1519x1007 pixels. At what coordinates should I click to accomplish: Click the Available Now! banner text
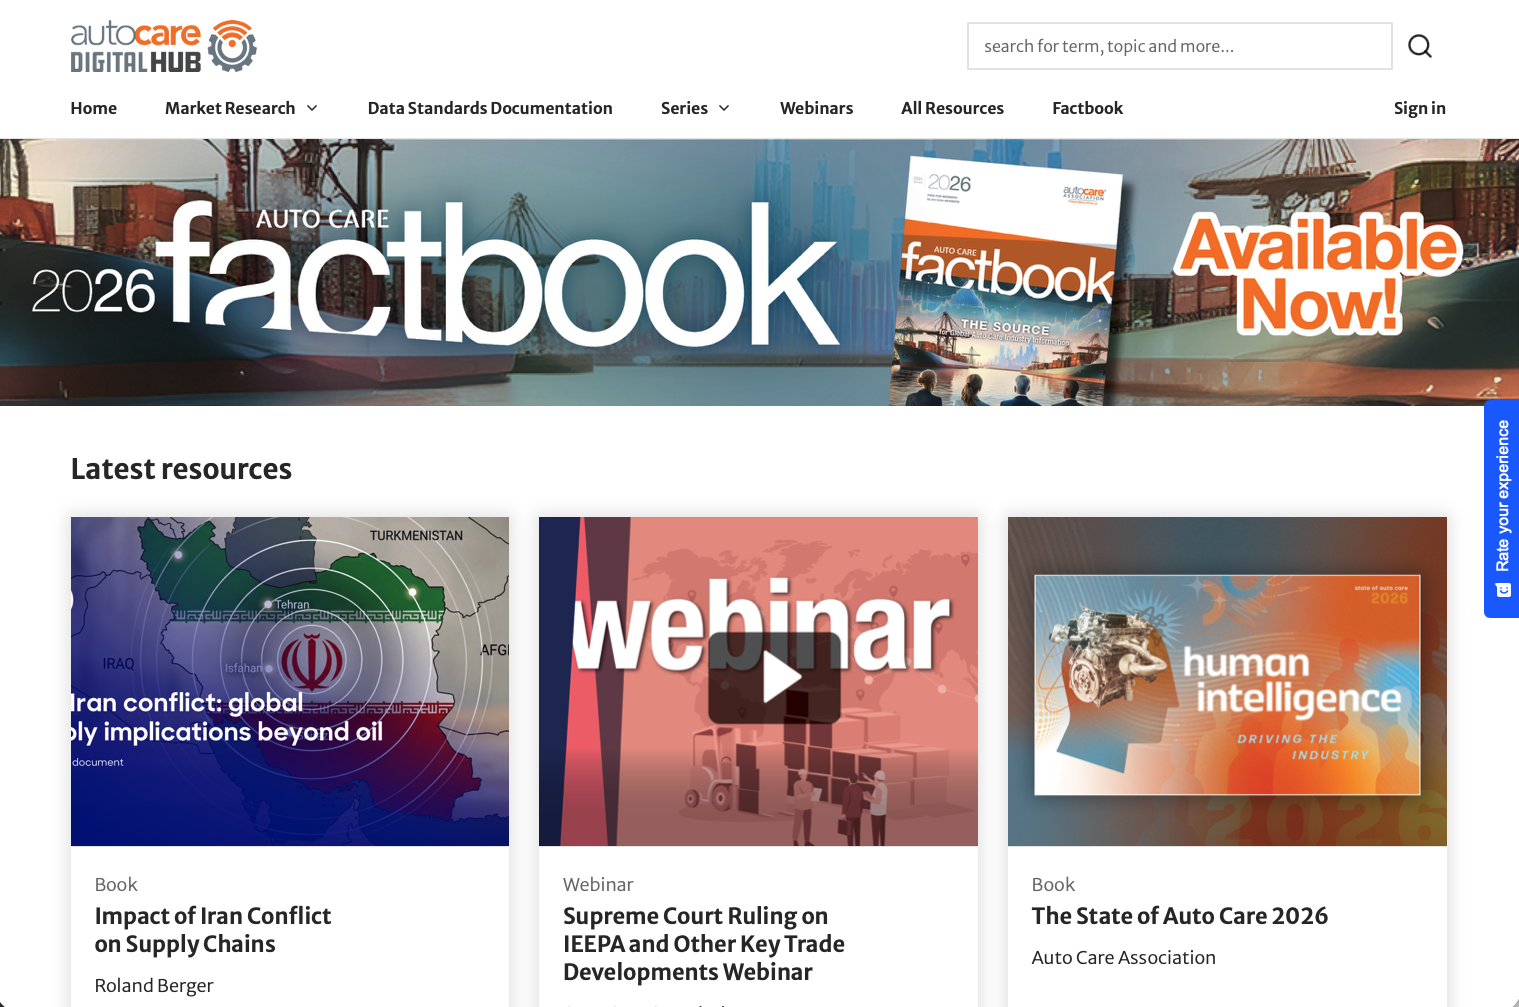[1318, 275]
